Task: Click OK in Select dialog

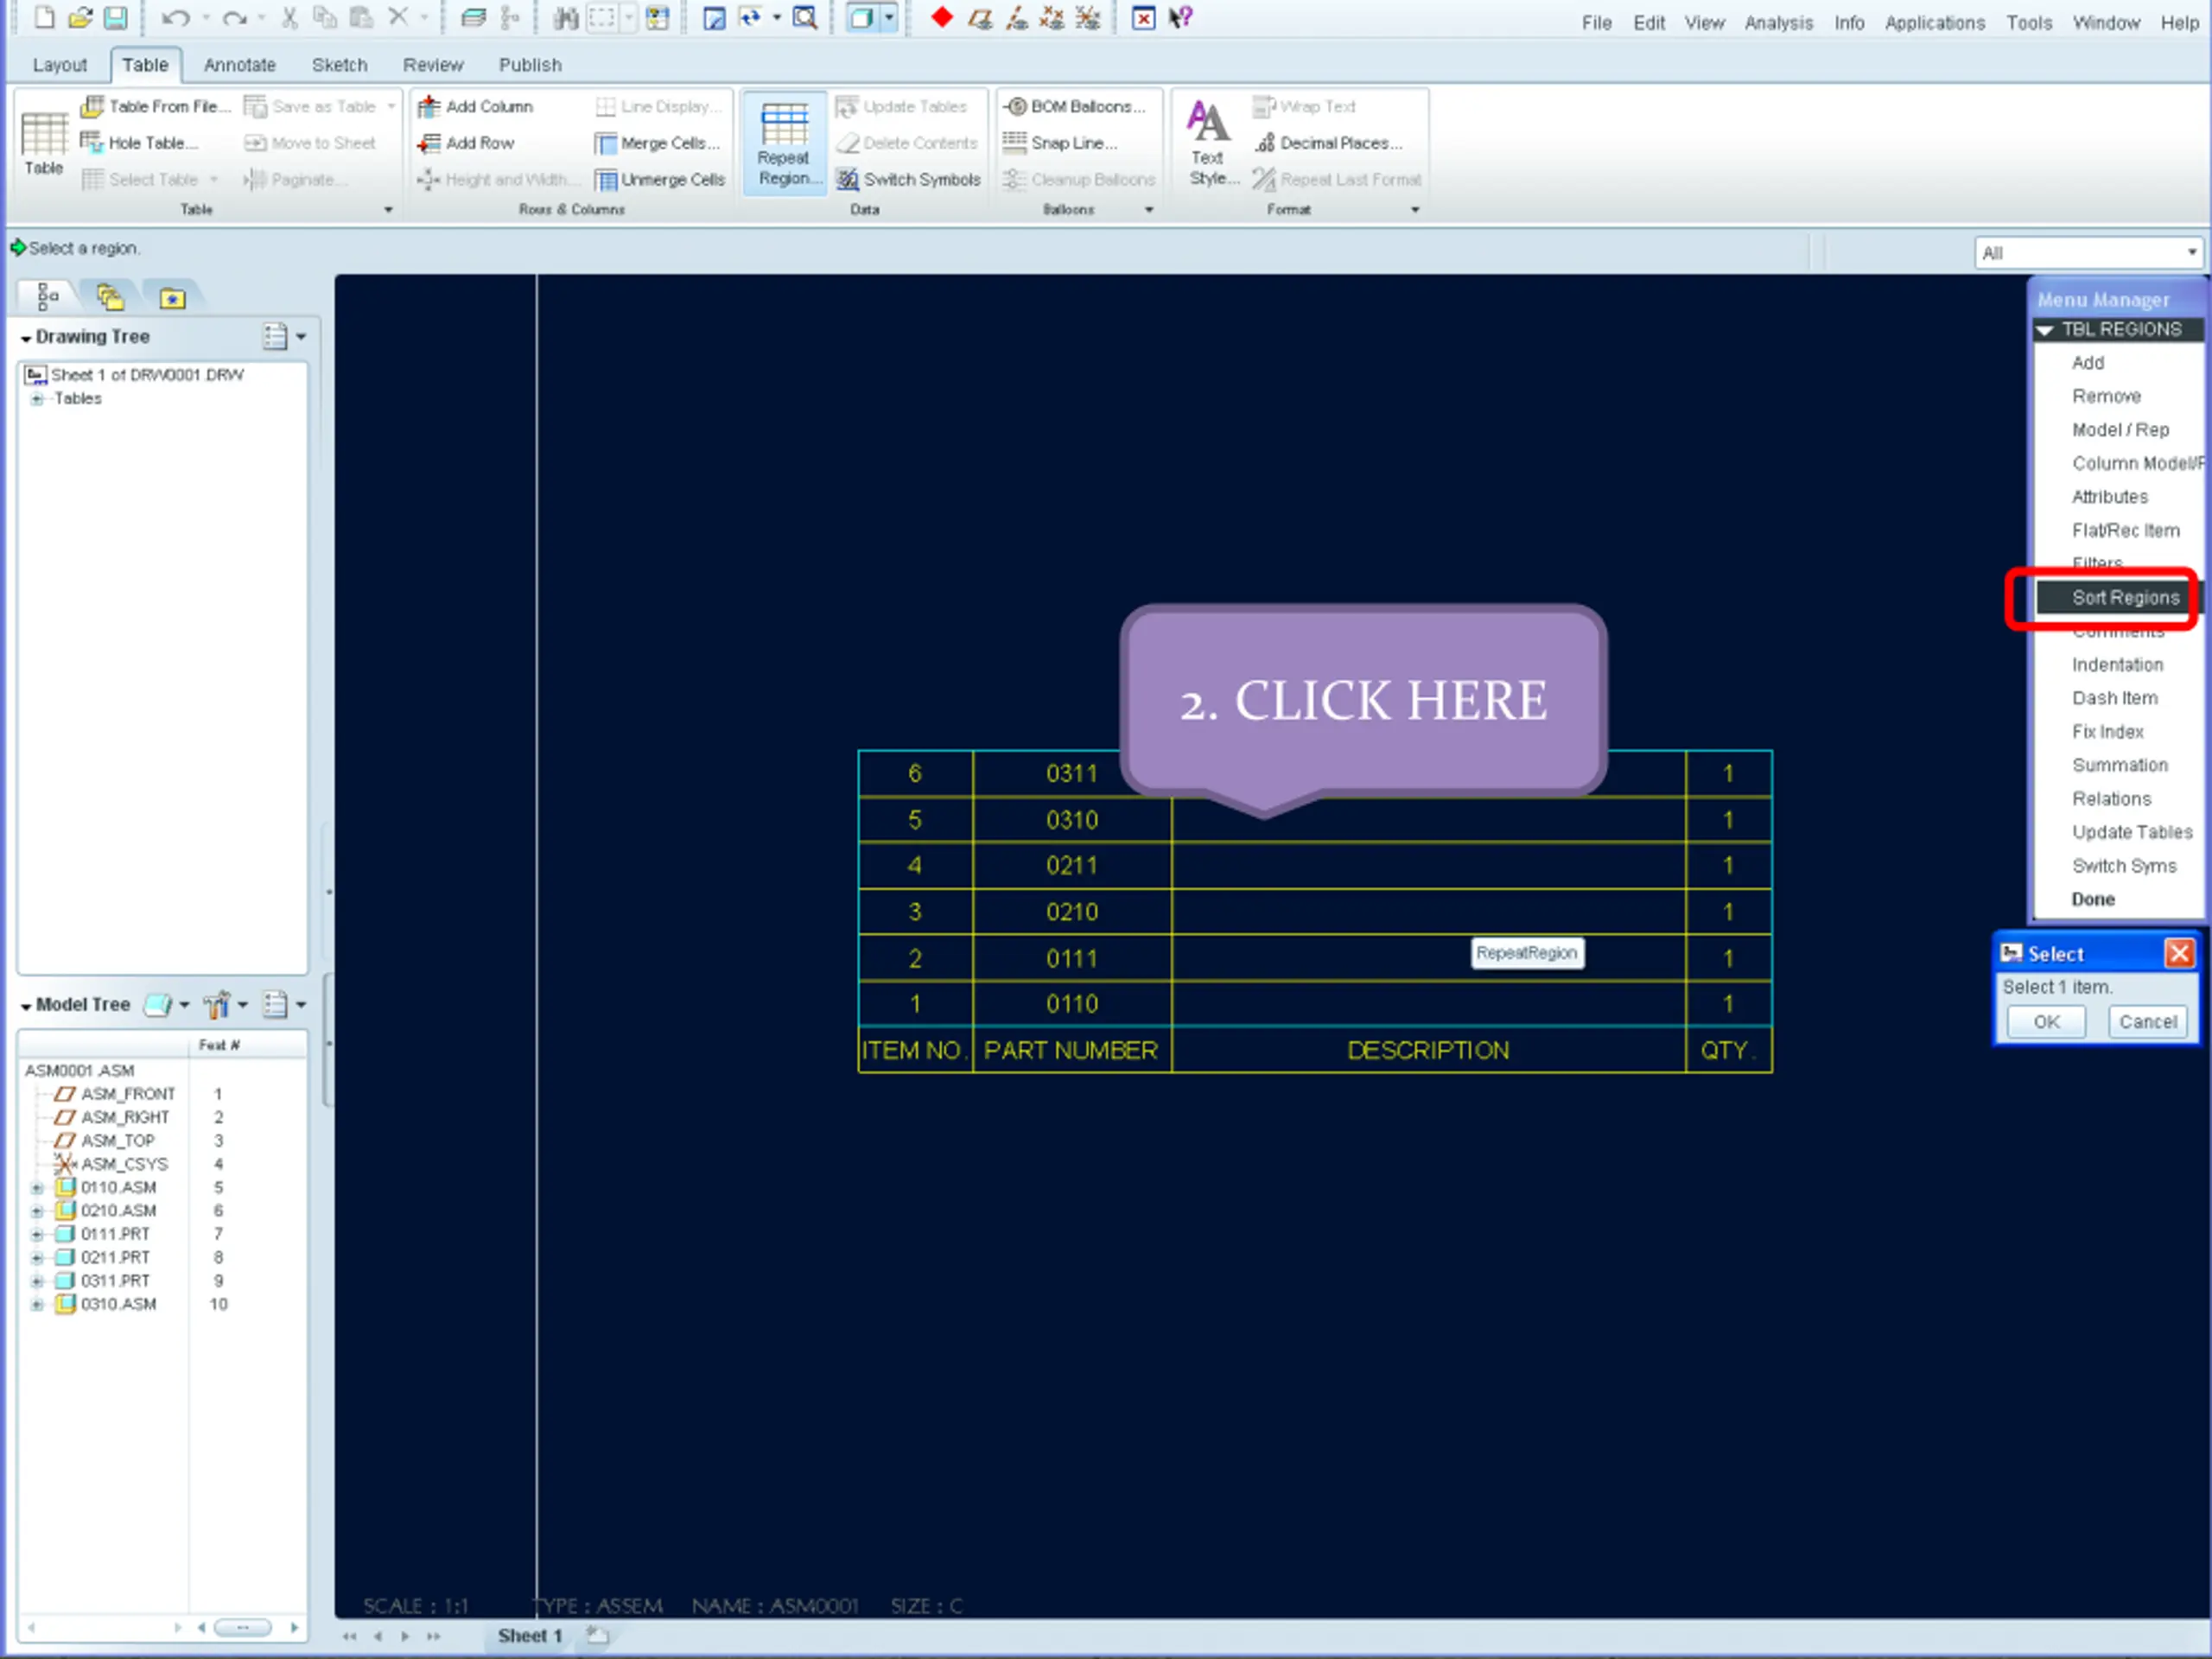Action: pos(2046,1022)
